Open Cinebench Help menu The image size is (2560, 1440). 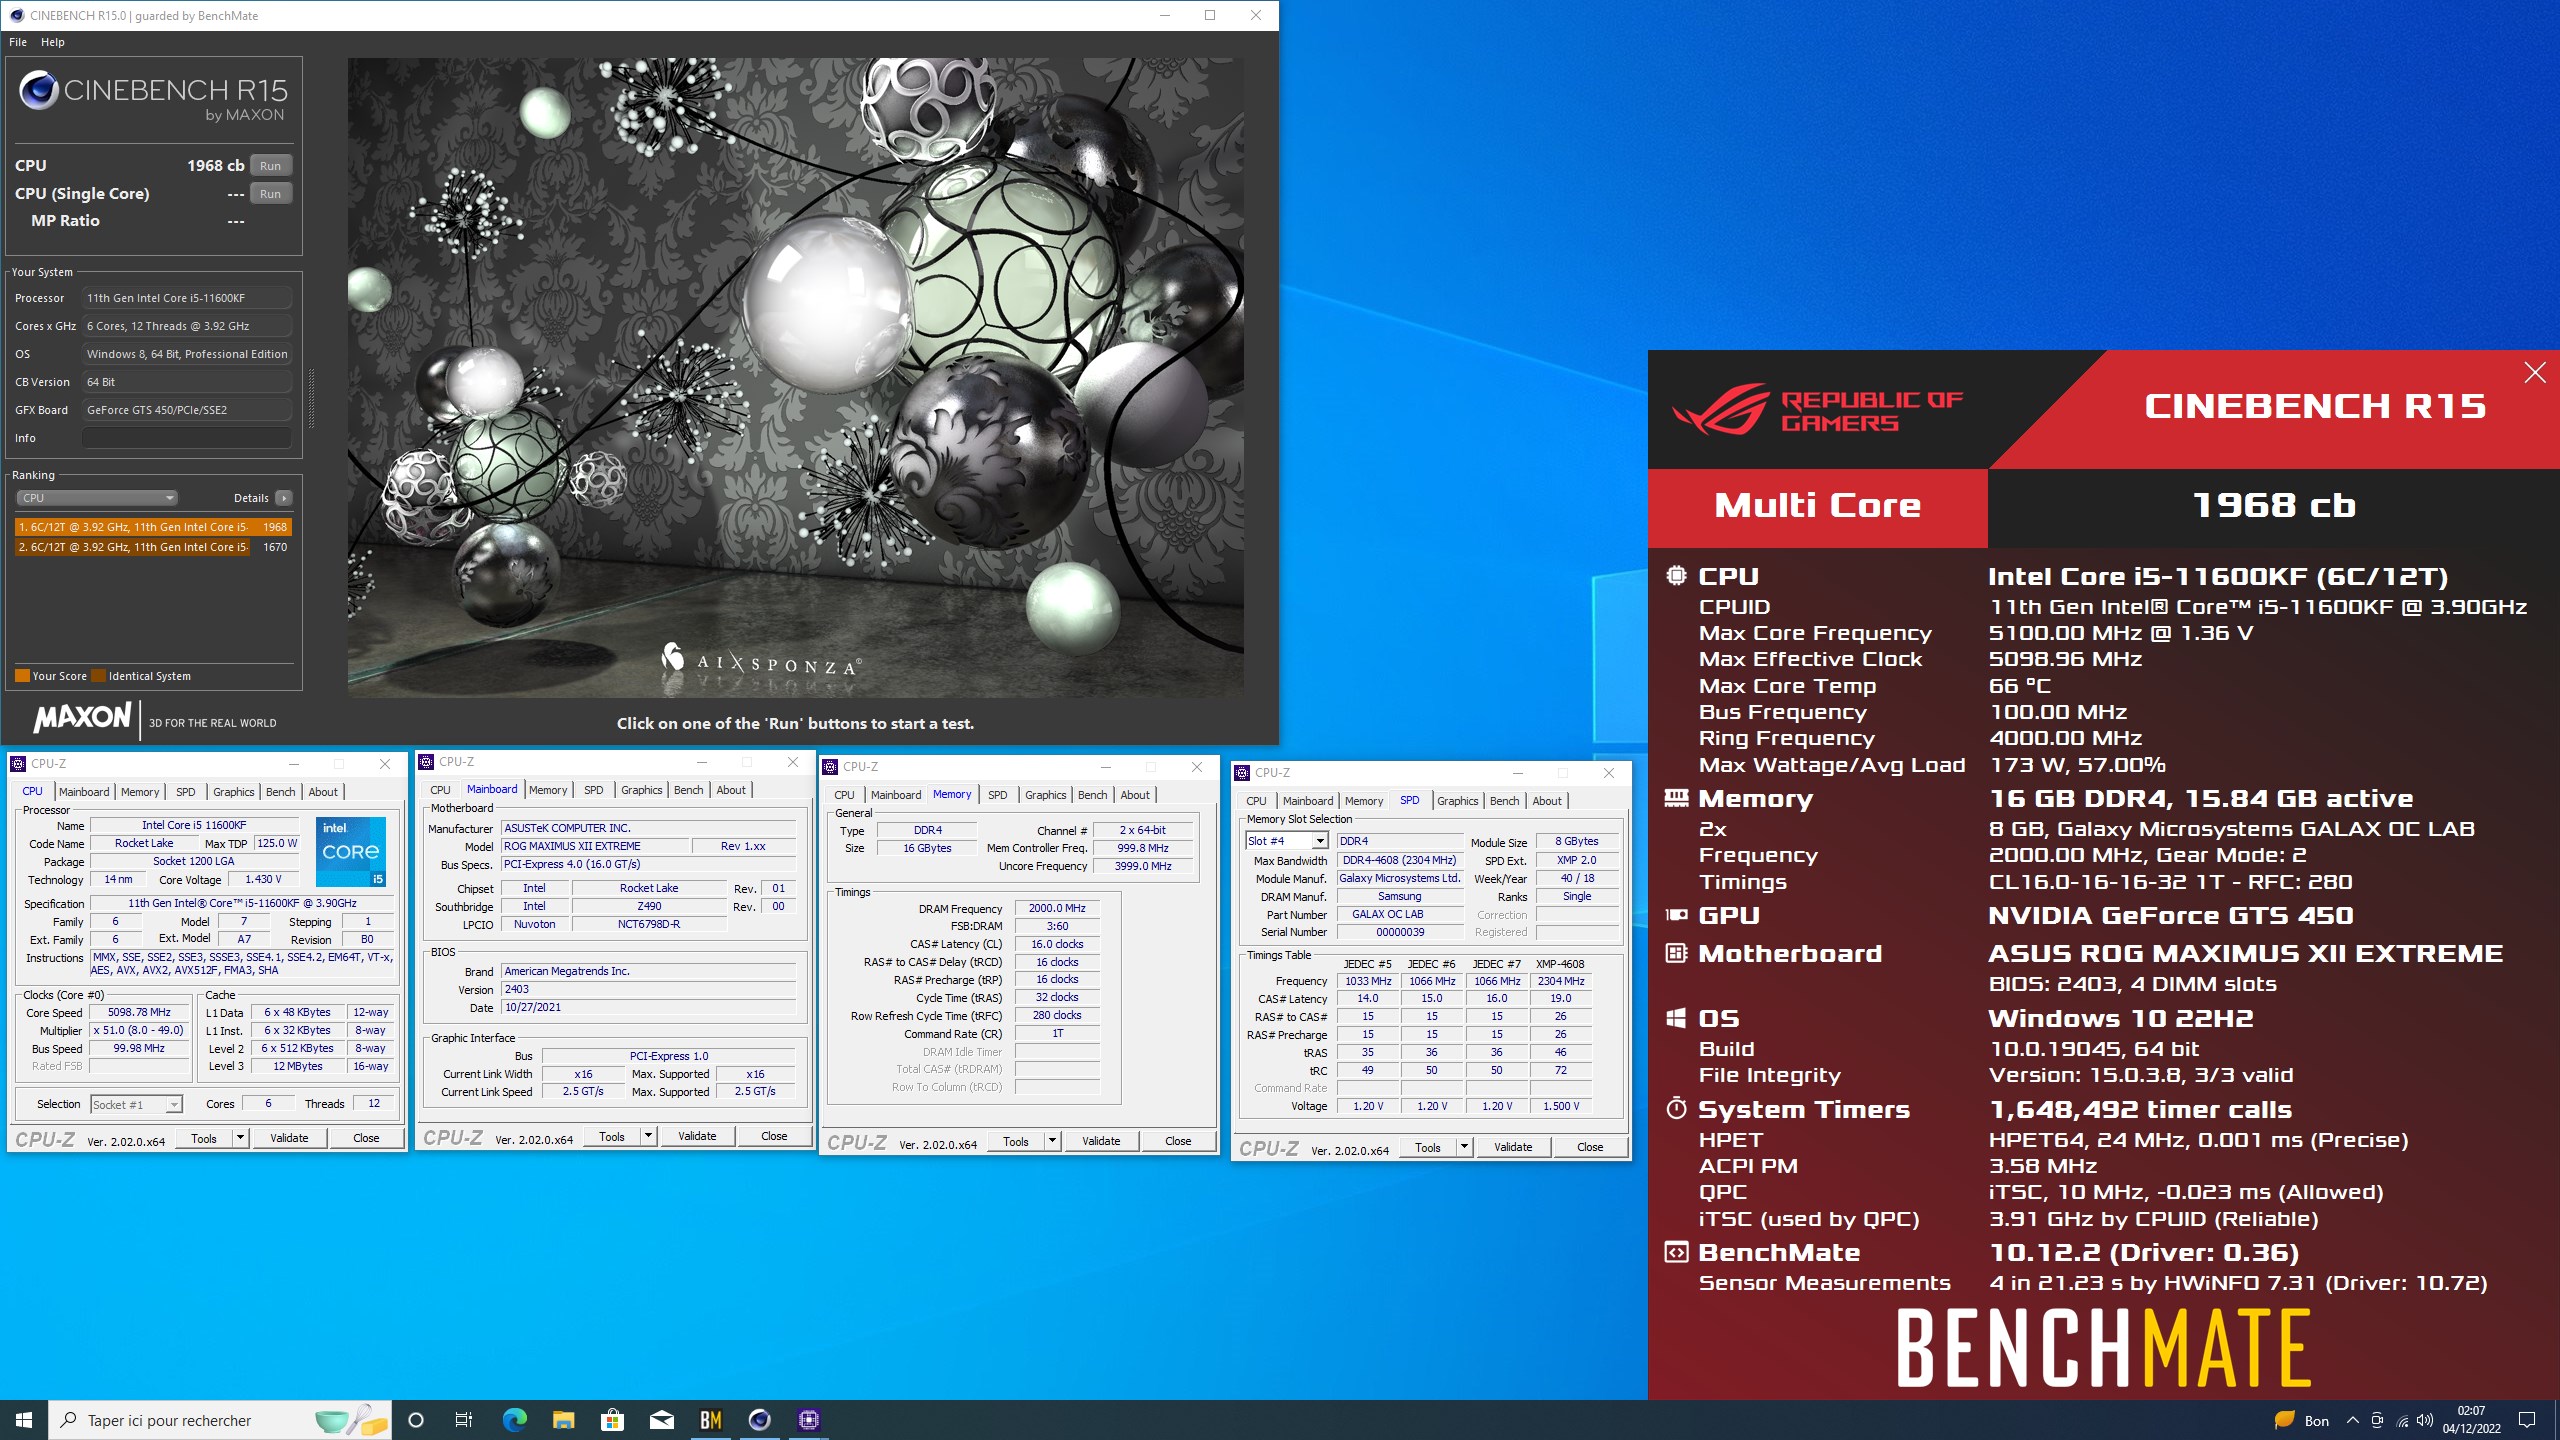(53, 42)
